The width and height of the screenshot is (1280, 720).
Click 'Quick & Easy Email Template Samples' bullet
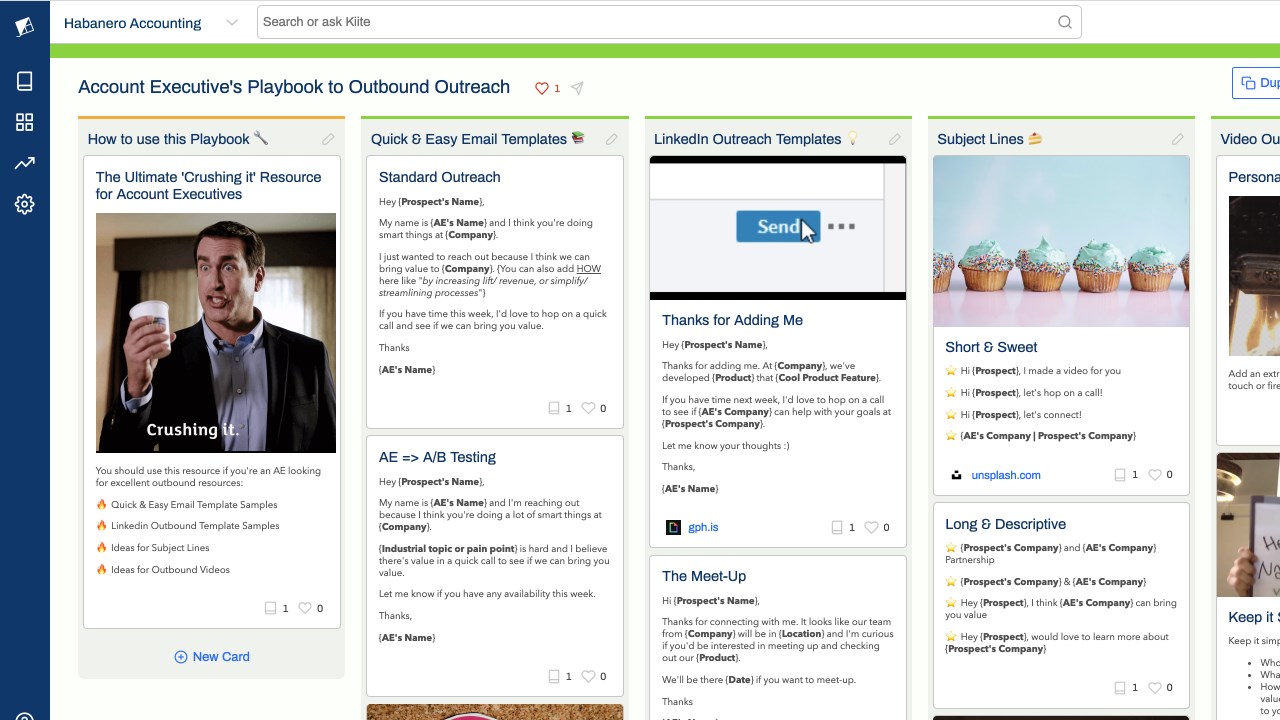tap(194, 505)
